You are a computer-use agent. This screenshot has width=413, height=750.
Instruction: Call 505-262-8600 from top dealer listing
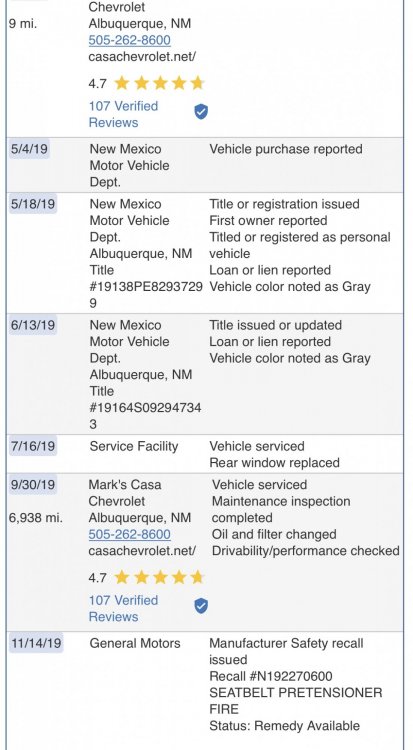130,40
